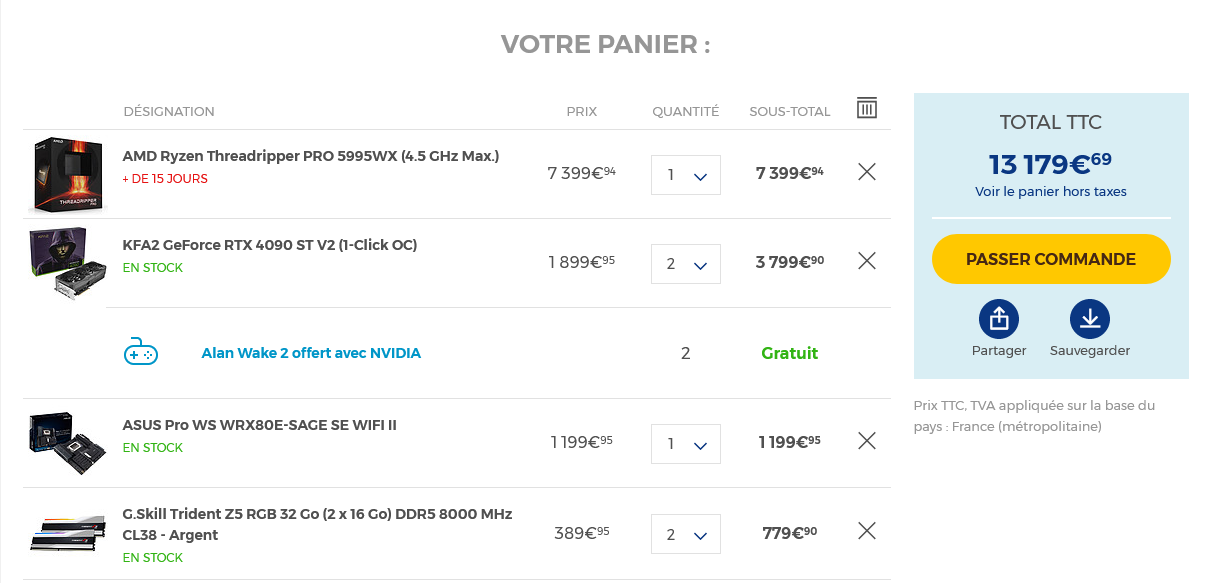Remove the KFA2 GeForce RTX 4090 item
This screenshot has width=1210, height=583.
[x=867, y=261]
